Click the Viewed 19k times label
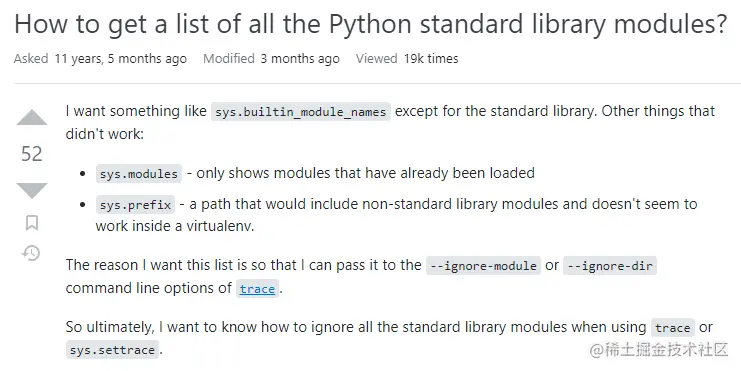Image resolution: width=741 pixels, height=371 pixels. [407, 59]
